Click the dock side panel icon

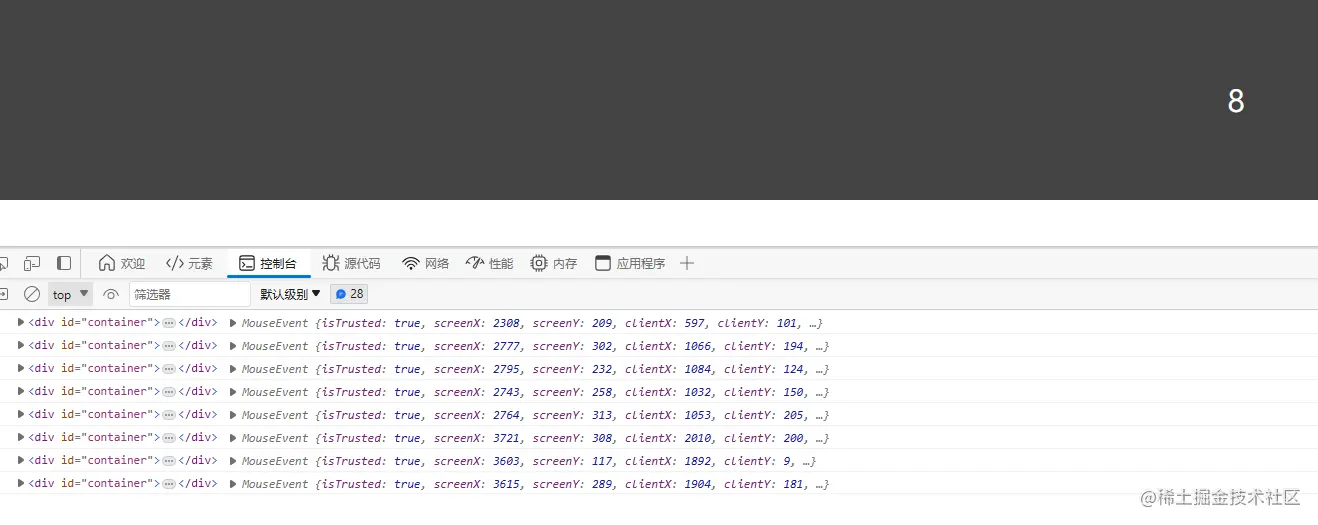click(64, 263)
